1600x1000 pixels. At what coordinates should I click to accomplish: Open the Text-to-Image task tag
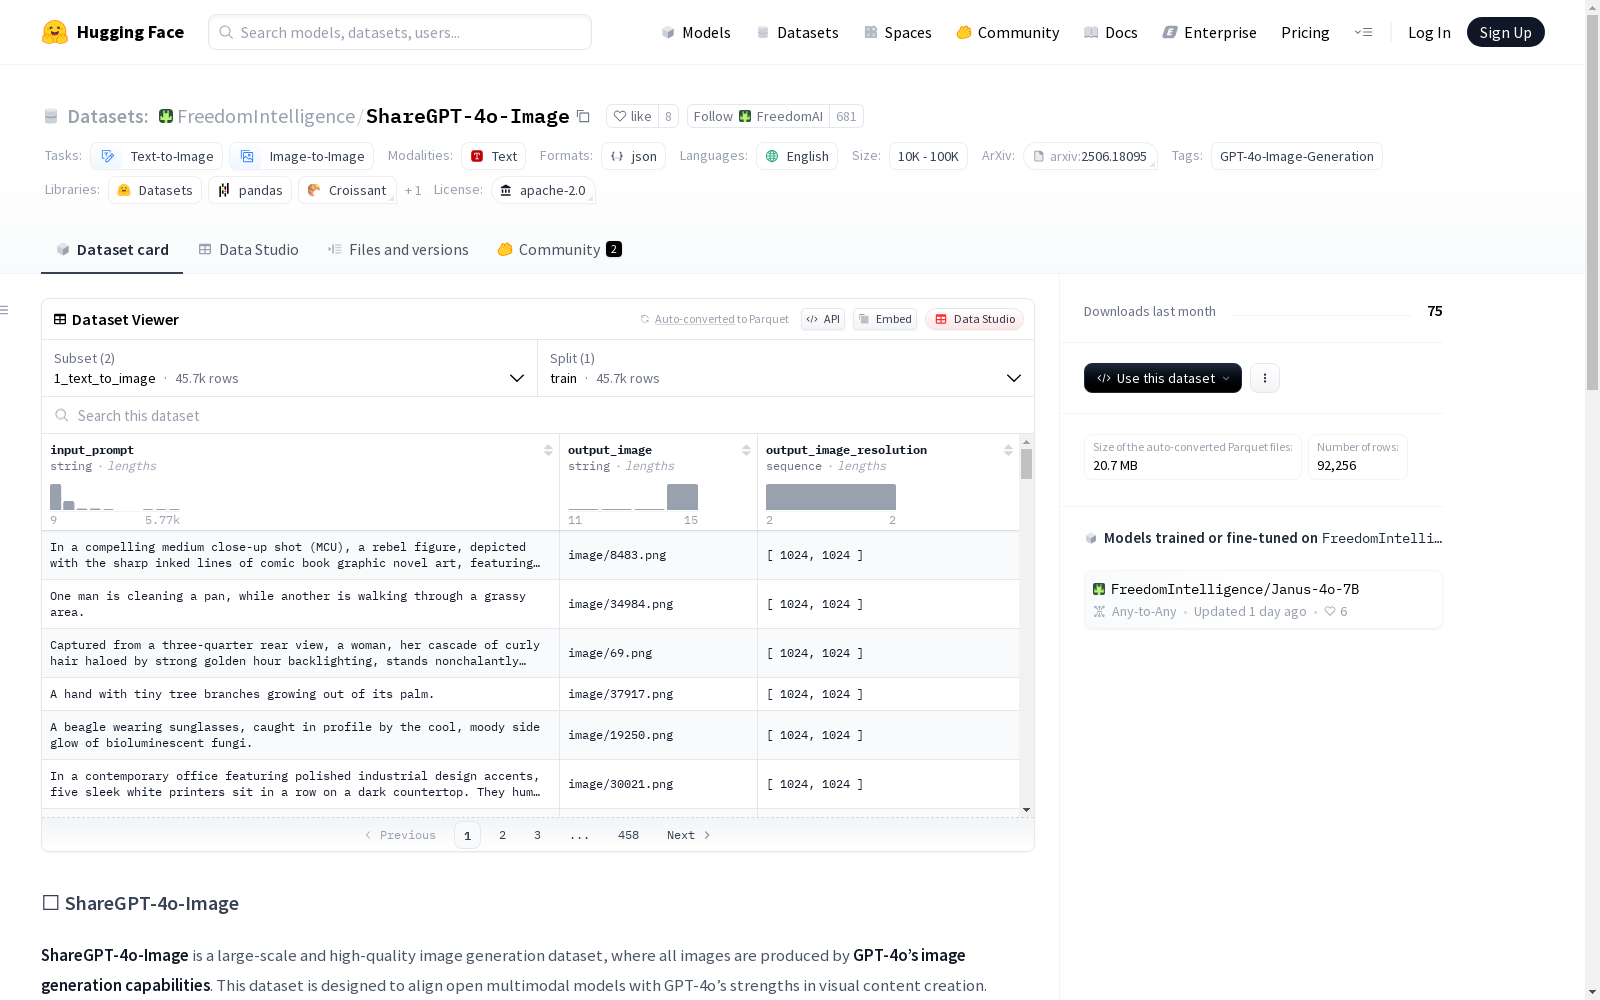pyautogui.click(x=156, y=156)
